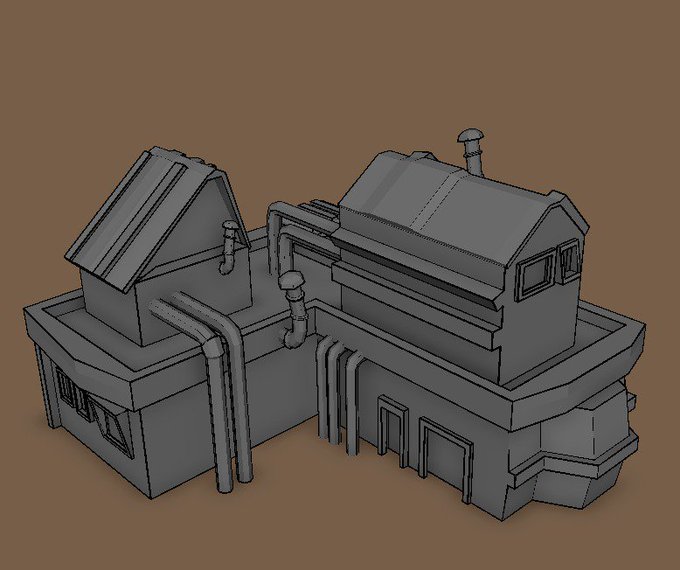Viewport: 680px width, 570px height.
Task: Select the large window on the right upper building
Action: (x=536, y=274)
